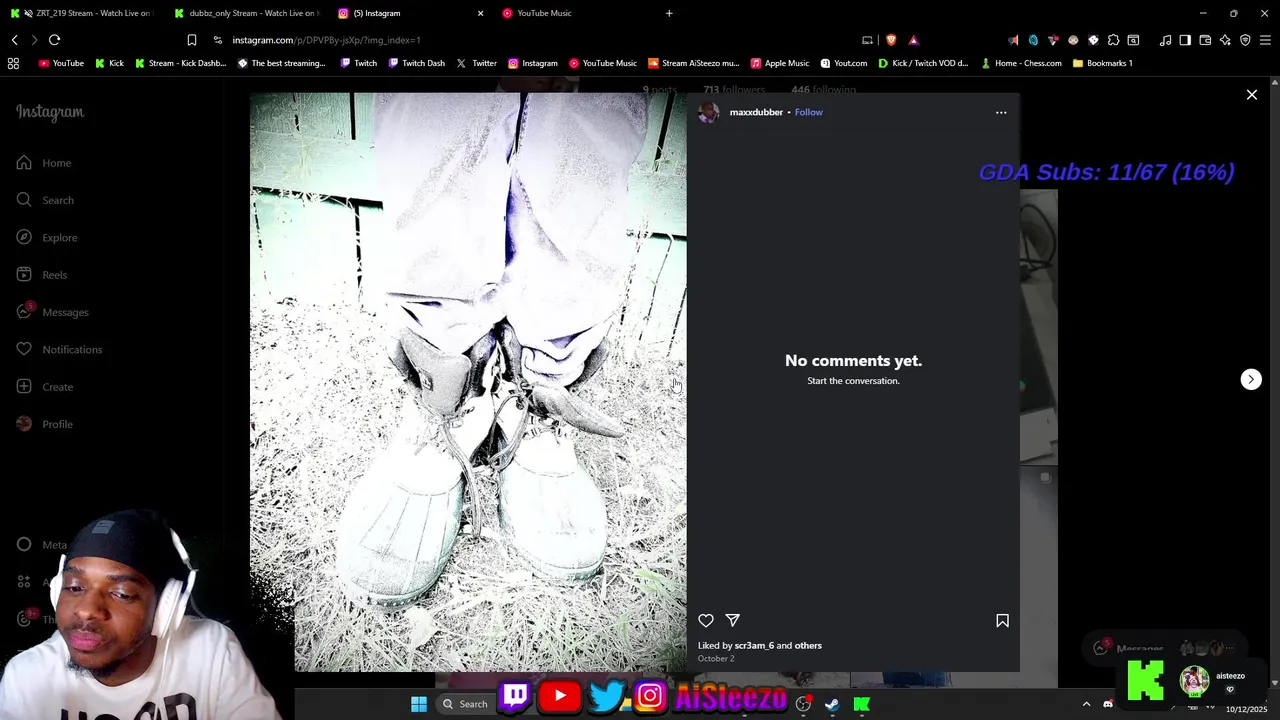This screenshot has width=1280, height=720.
Task: Switch to the dubbz_only Stream tab
Action: coord(246,13)
